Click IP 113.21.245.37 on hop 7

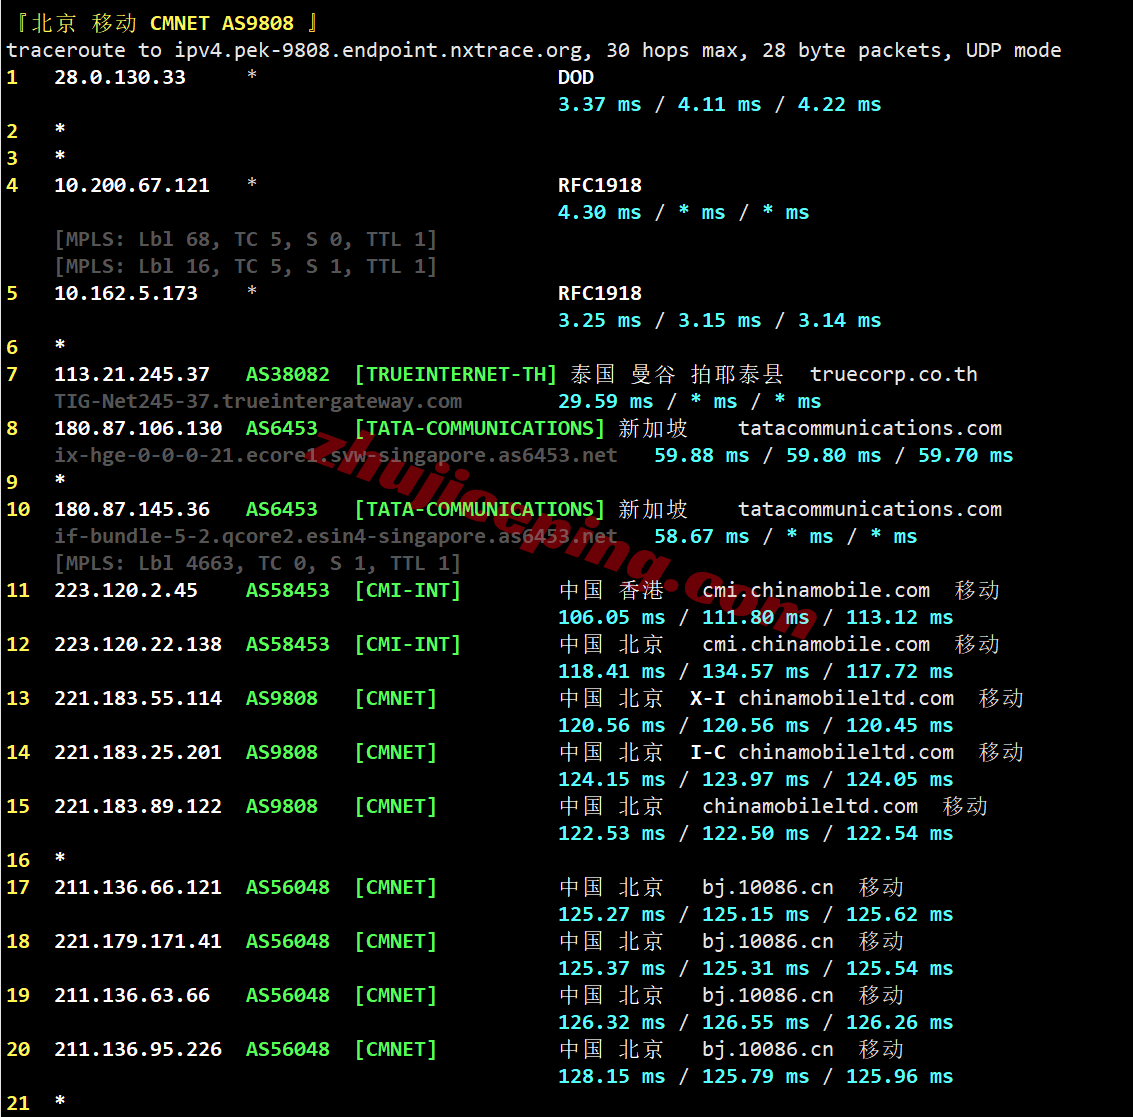(x=132, y=374)
